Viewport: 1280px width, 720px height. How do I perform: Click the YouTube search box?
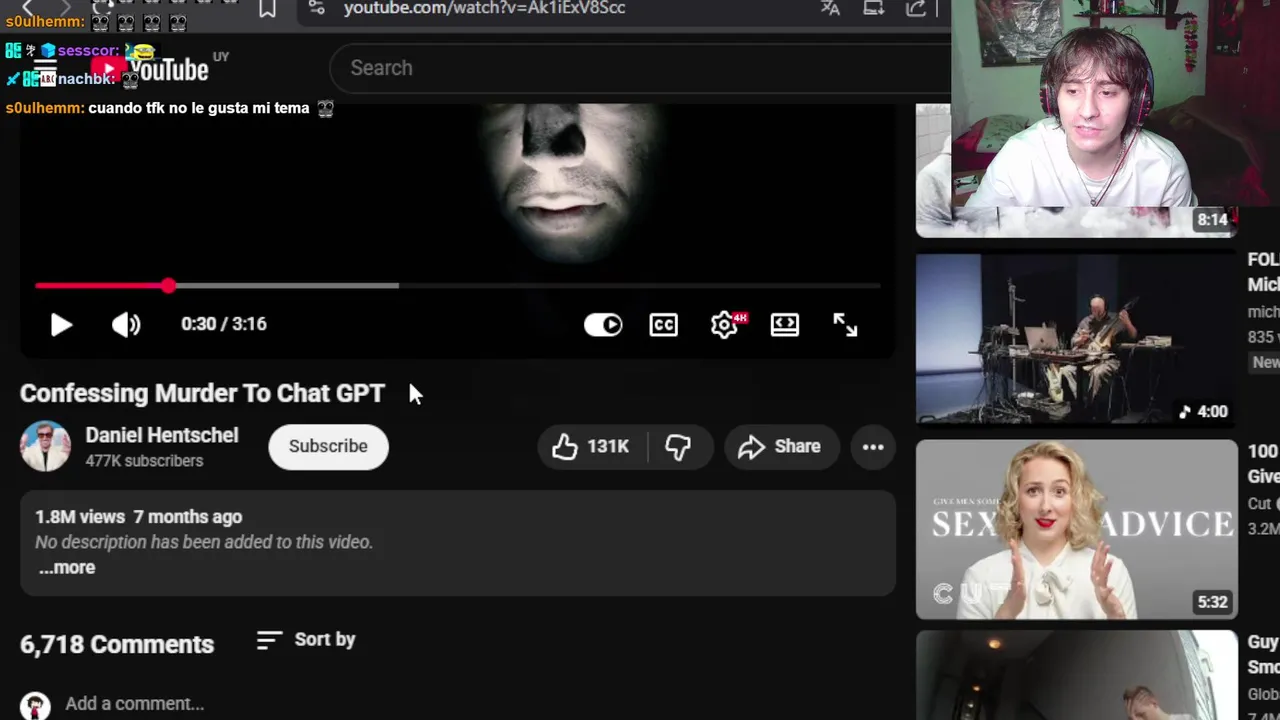[x=640, y=68]
